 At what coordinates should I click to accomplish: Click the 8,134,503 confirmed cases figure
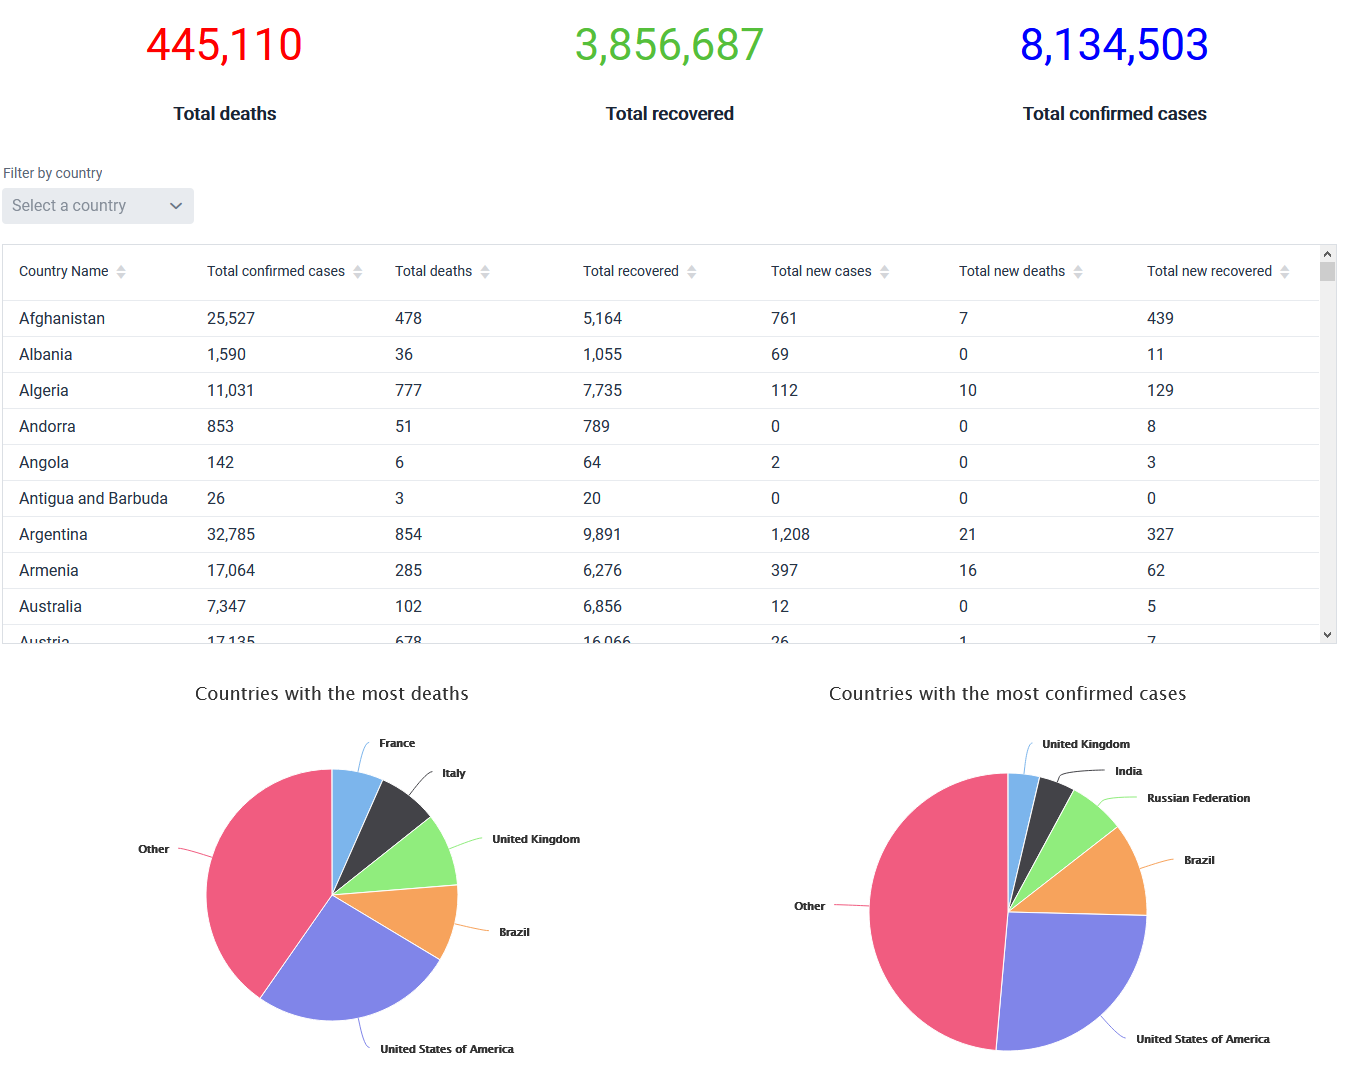pos(1114,45)
